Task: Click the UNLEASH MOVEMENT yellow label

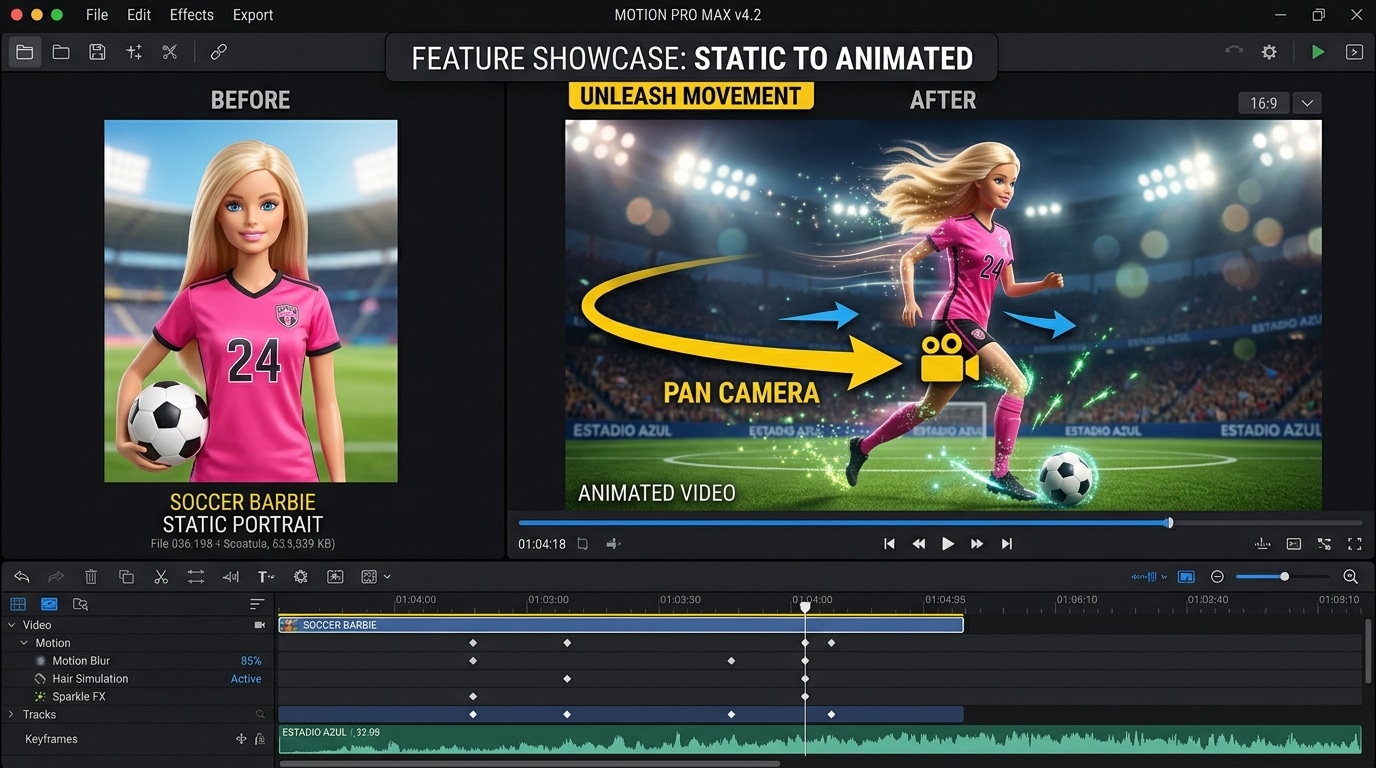Action: point(691,96)
